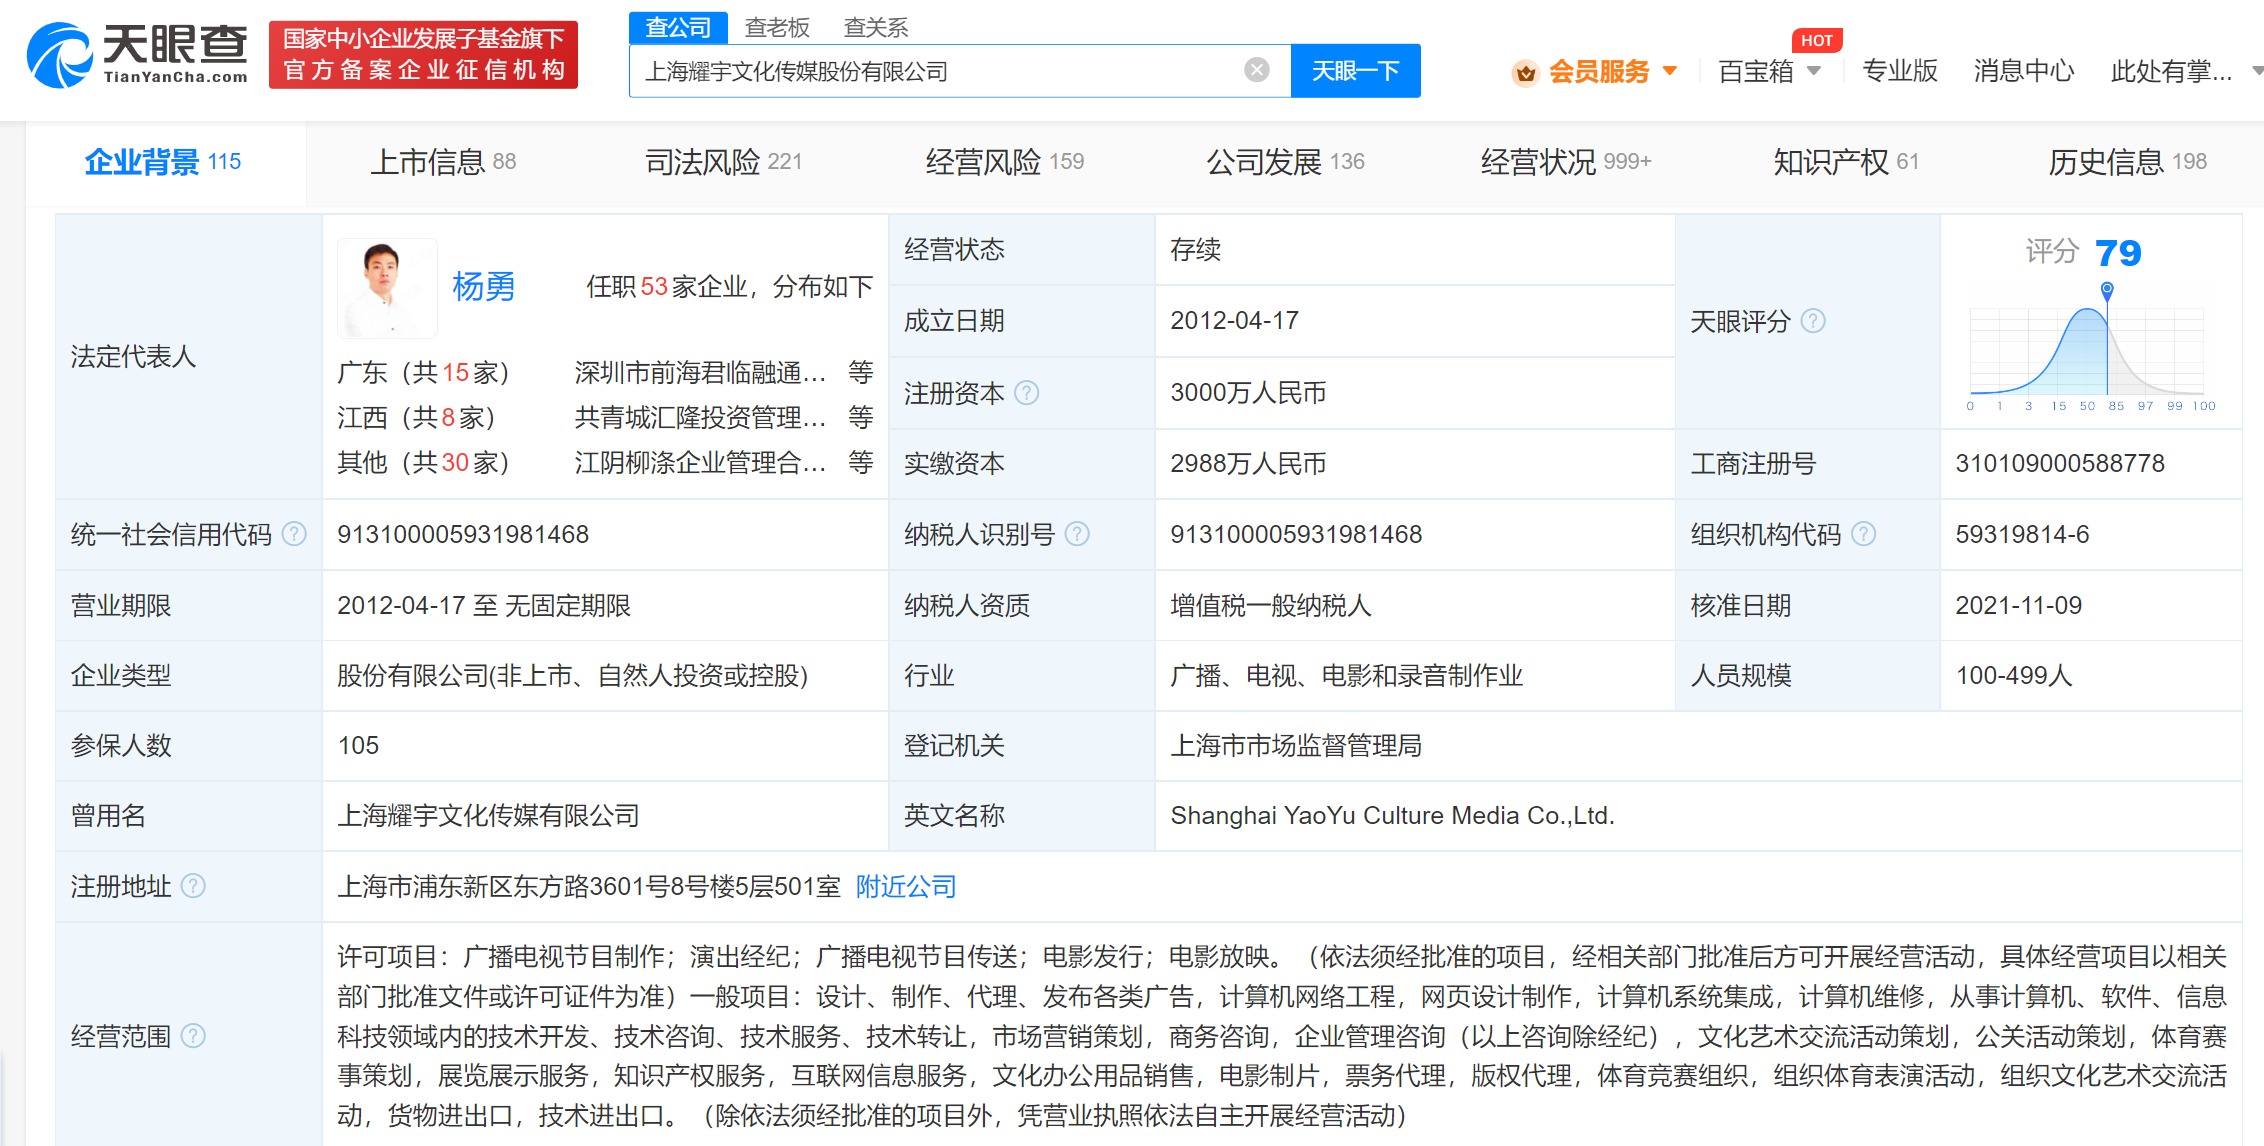Viewport: 2264px width, 1146px height.
Task: Clear the search box with X icon
Action: (1257, 70)
